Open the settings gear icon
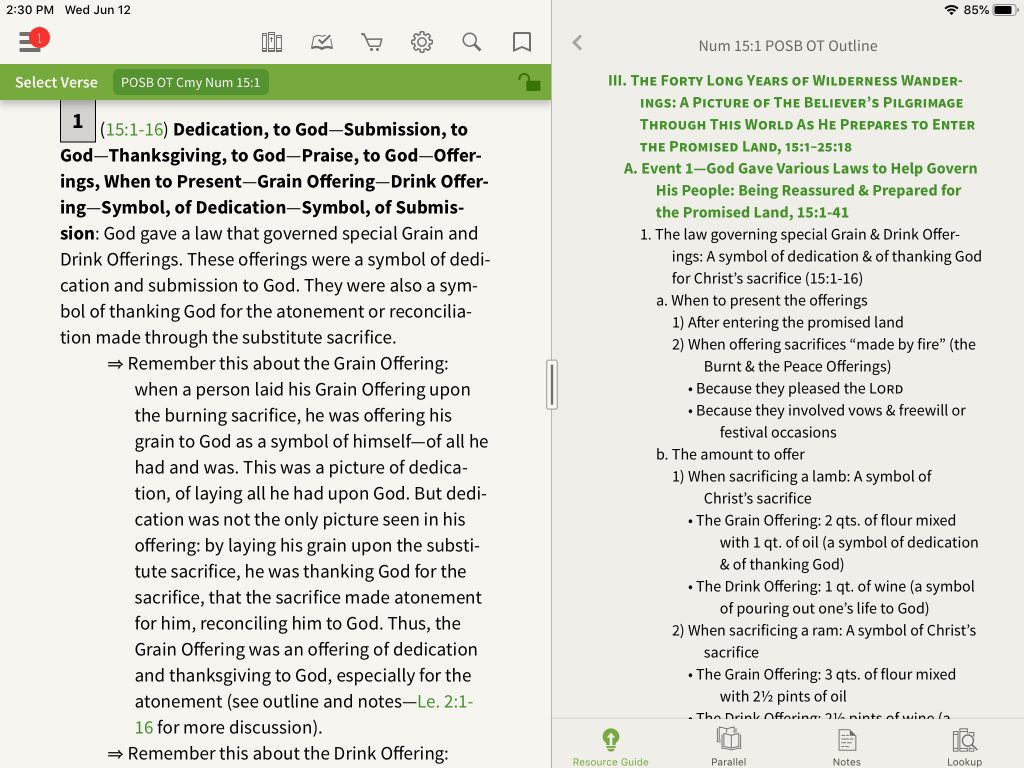The height and width of the screenshot is (768, 1024). tap(422, 42)
